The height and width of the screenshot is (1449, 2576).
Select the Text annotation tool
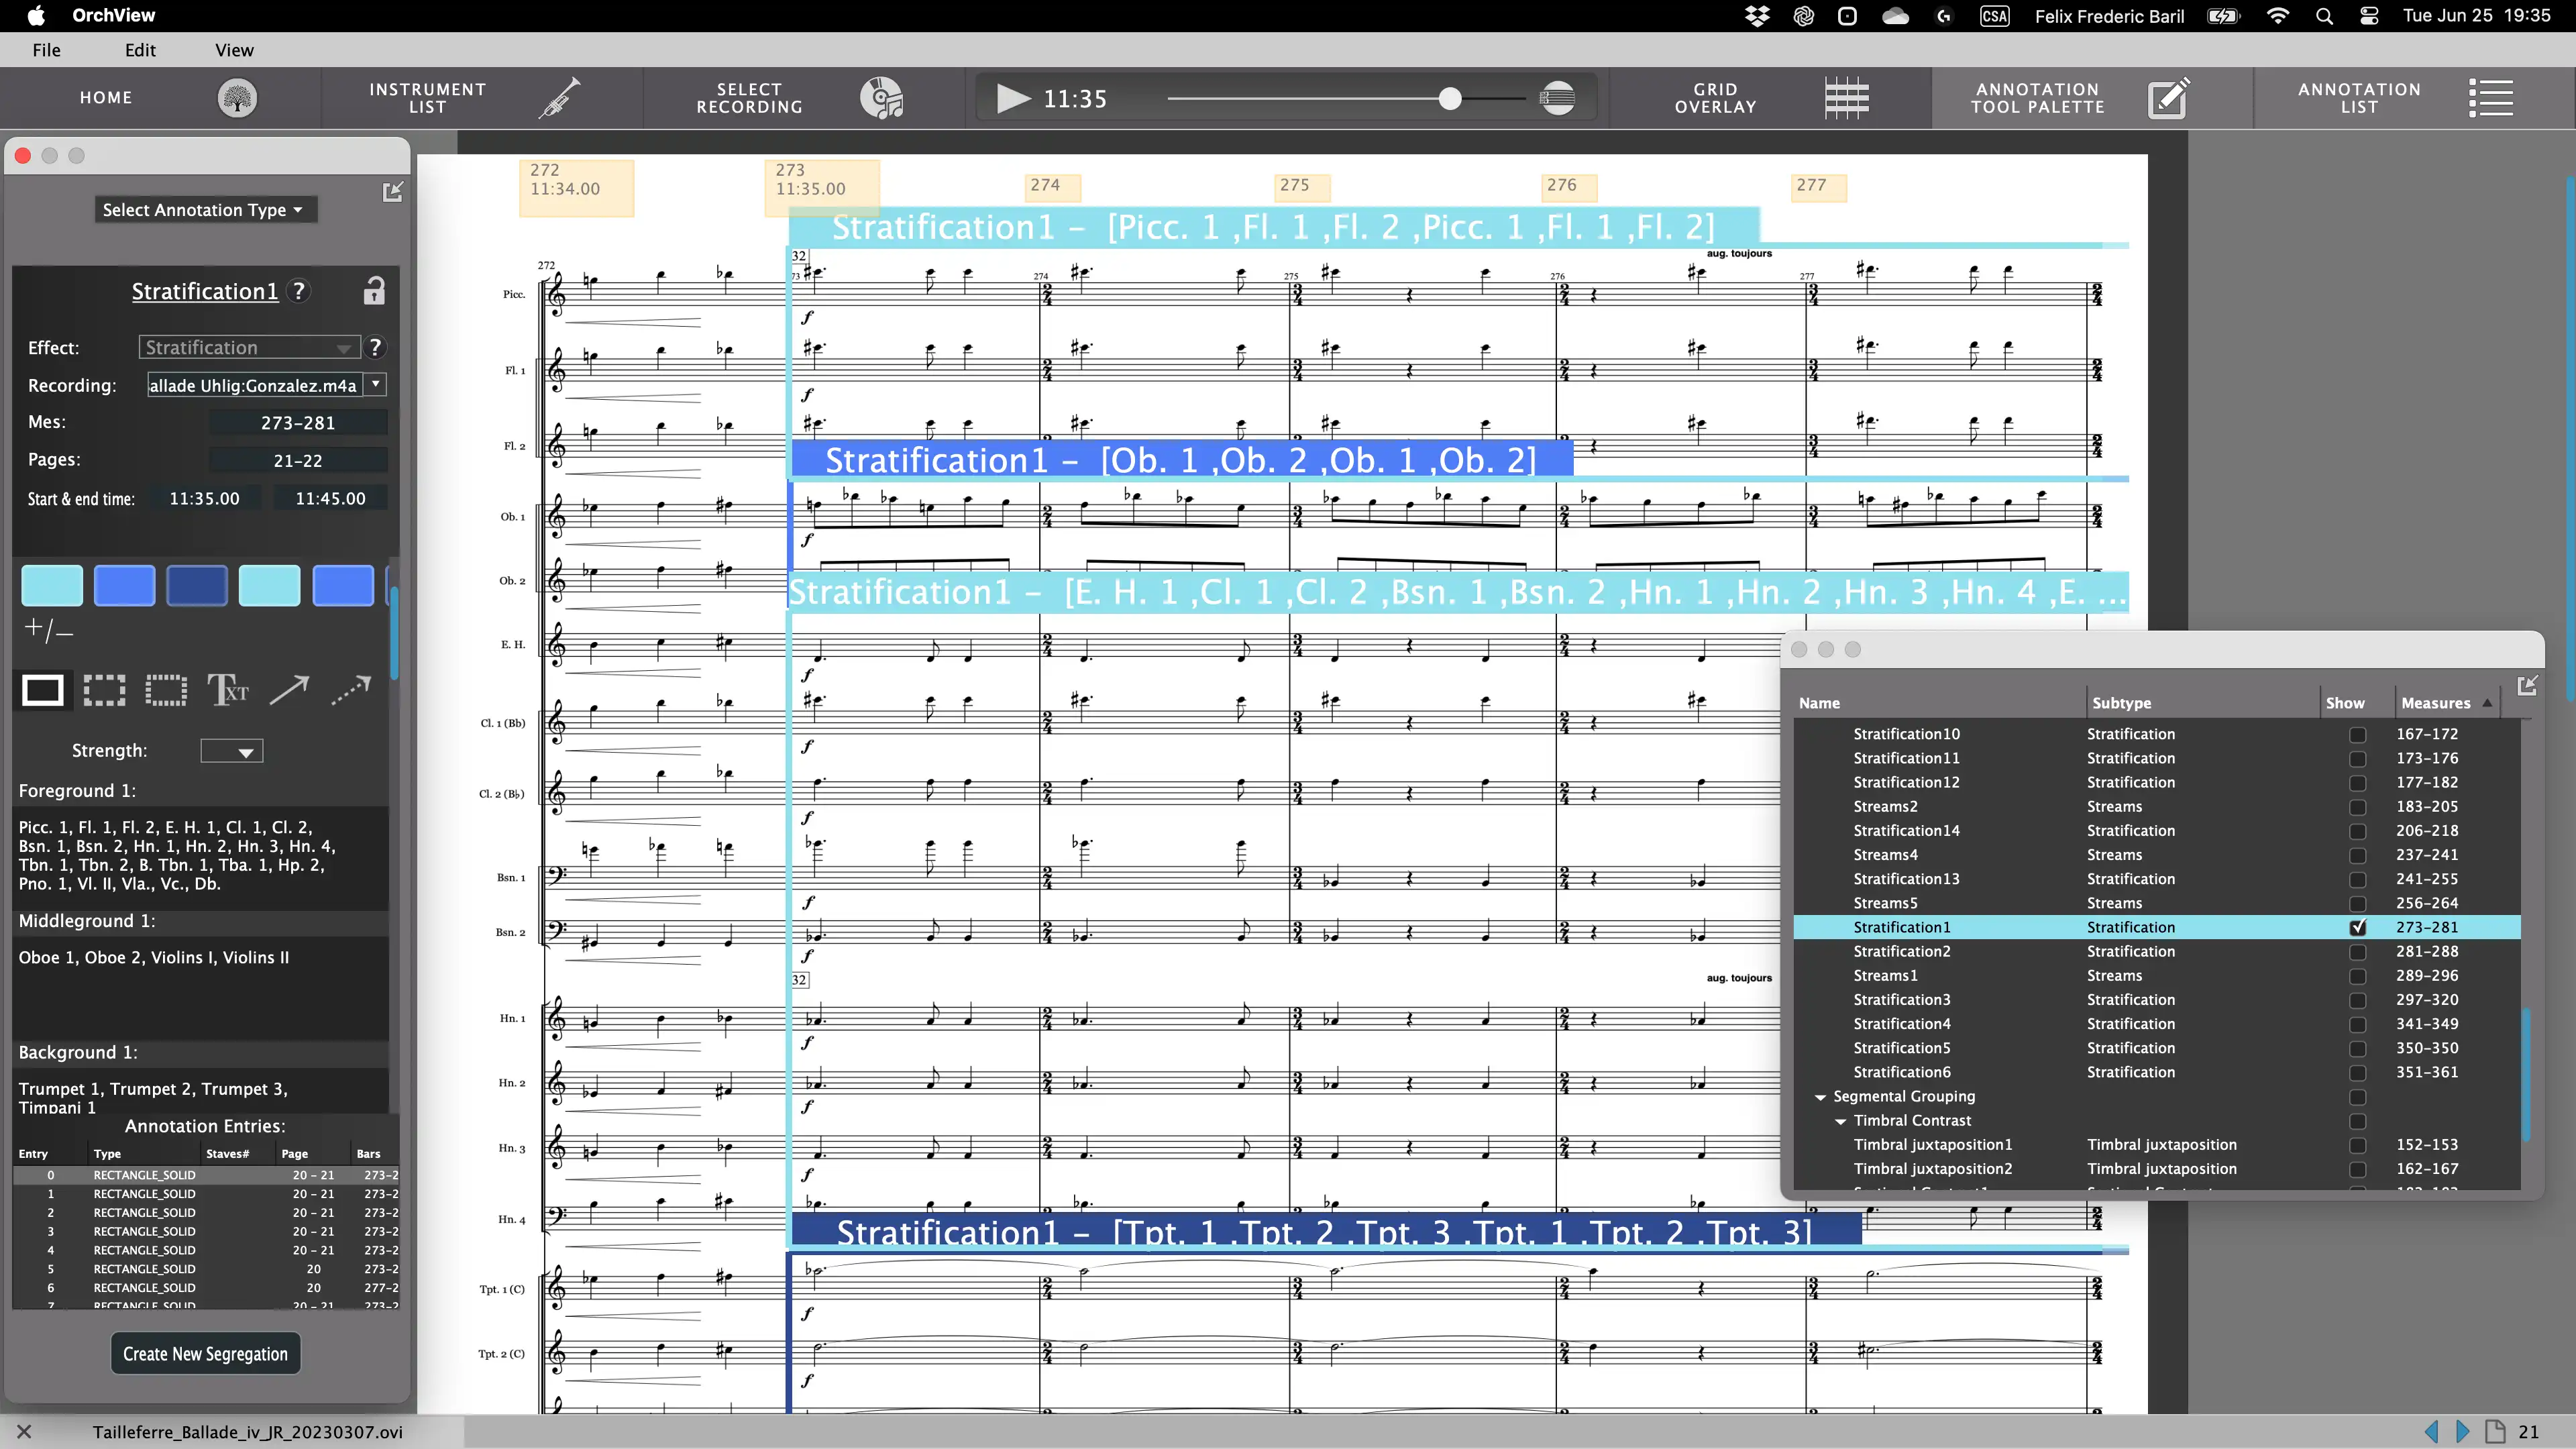[x=228, y=690]
